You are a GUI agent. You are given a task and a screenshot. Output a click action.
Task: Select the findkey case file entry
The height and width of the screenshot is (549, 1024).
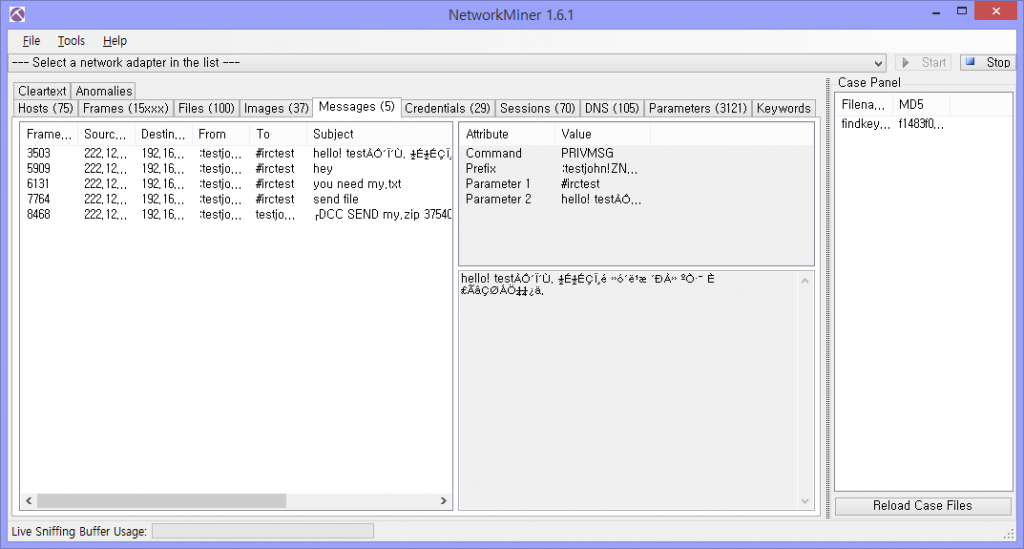(x=865, y=124)
